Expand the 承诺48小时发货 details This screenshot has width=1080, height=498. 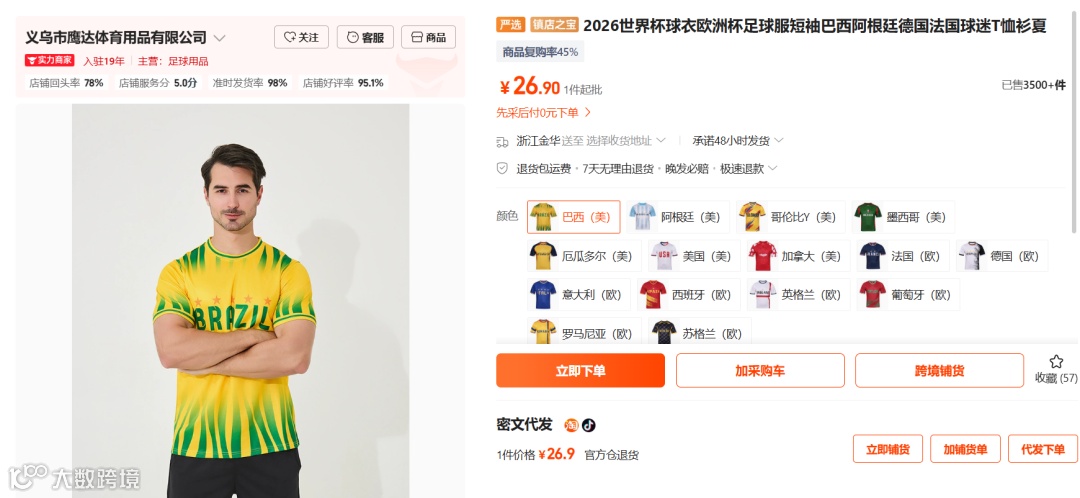click(738, 141)
